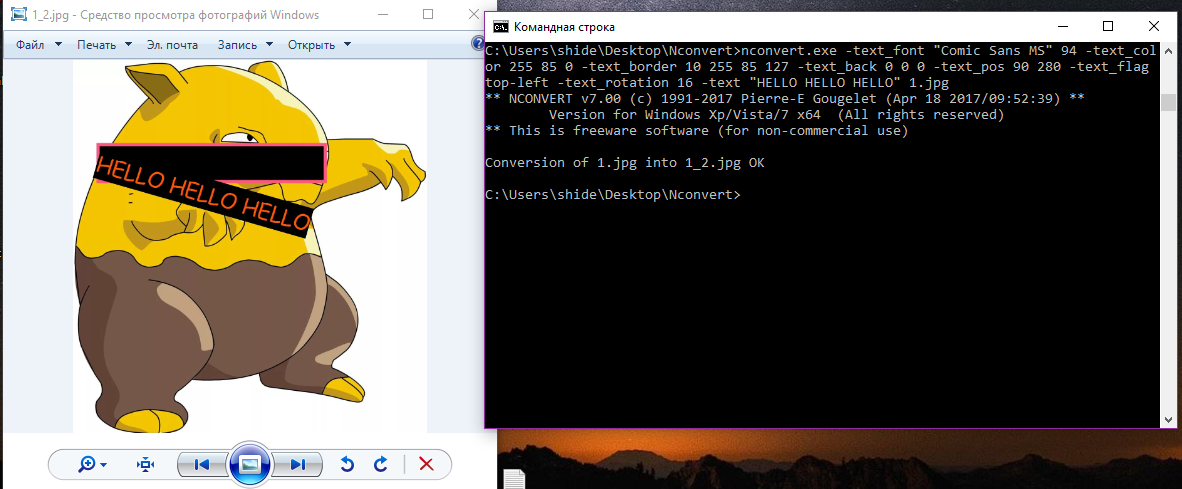Click the 1_2.jpg window title text
Viewport: 1182px width, 489px height.
pos(176,15)
